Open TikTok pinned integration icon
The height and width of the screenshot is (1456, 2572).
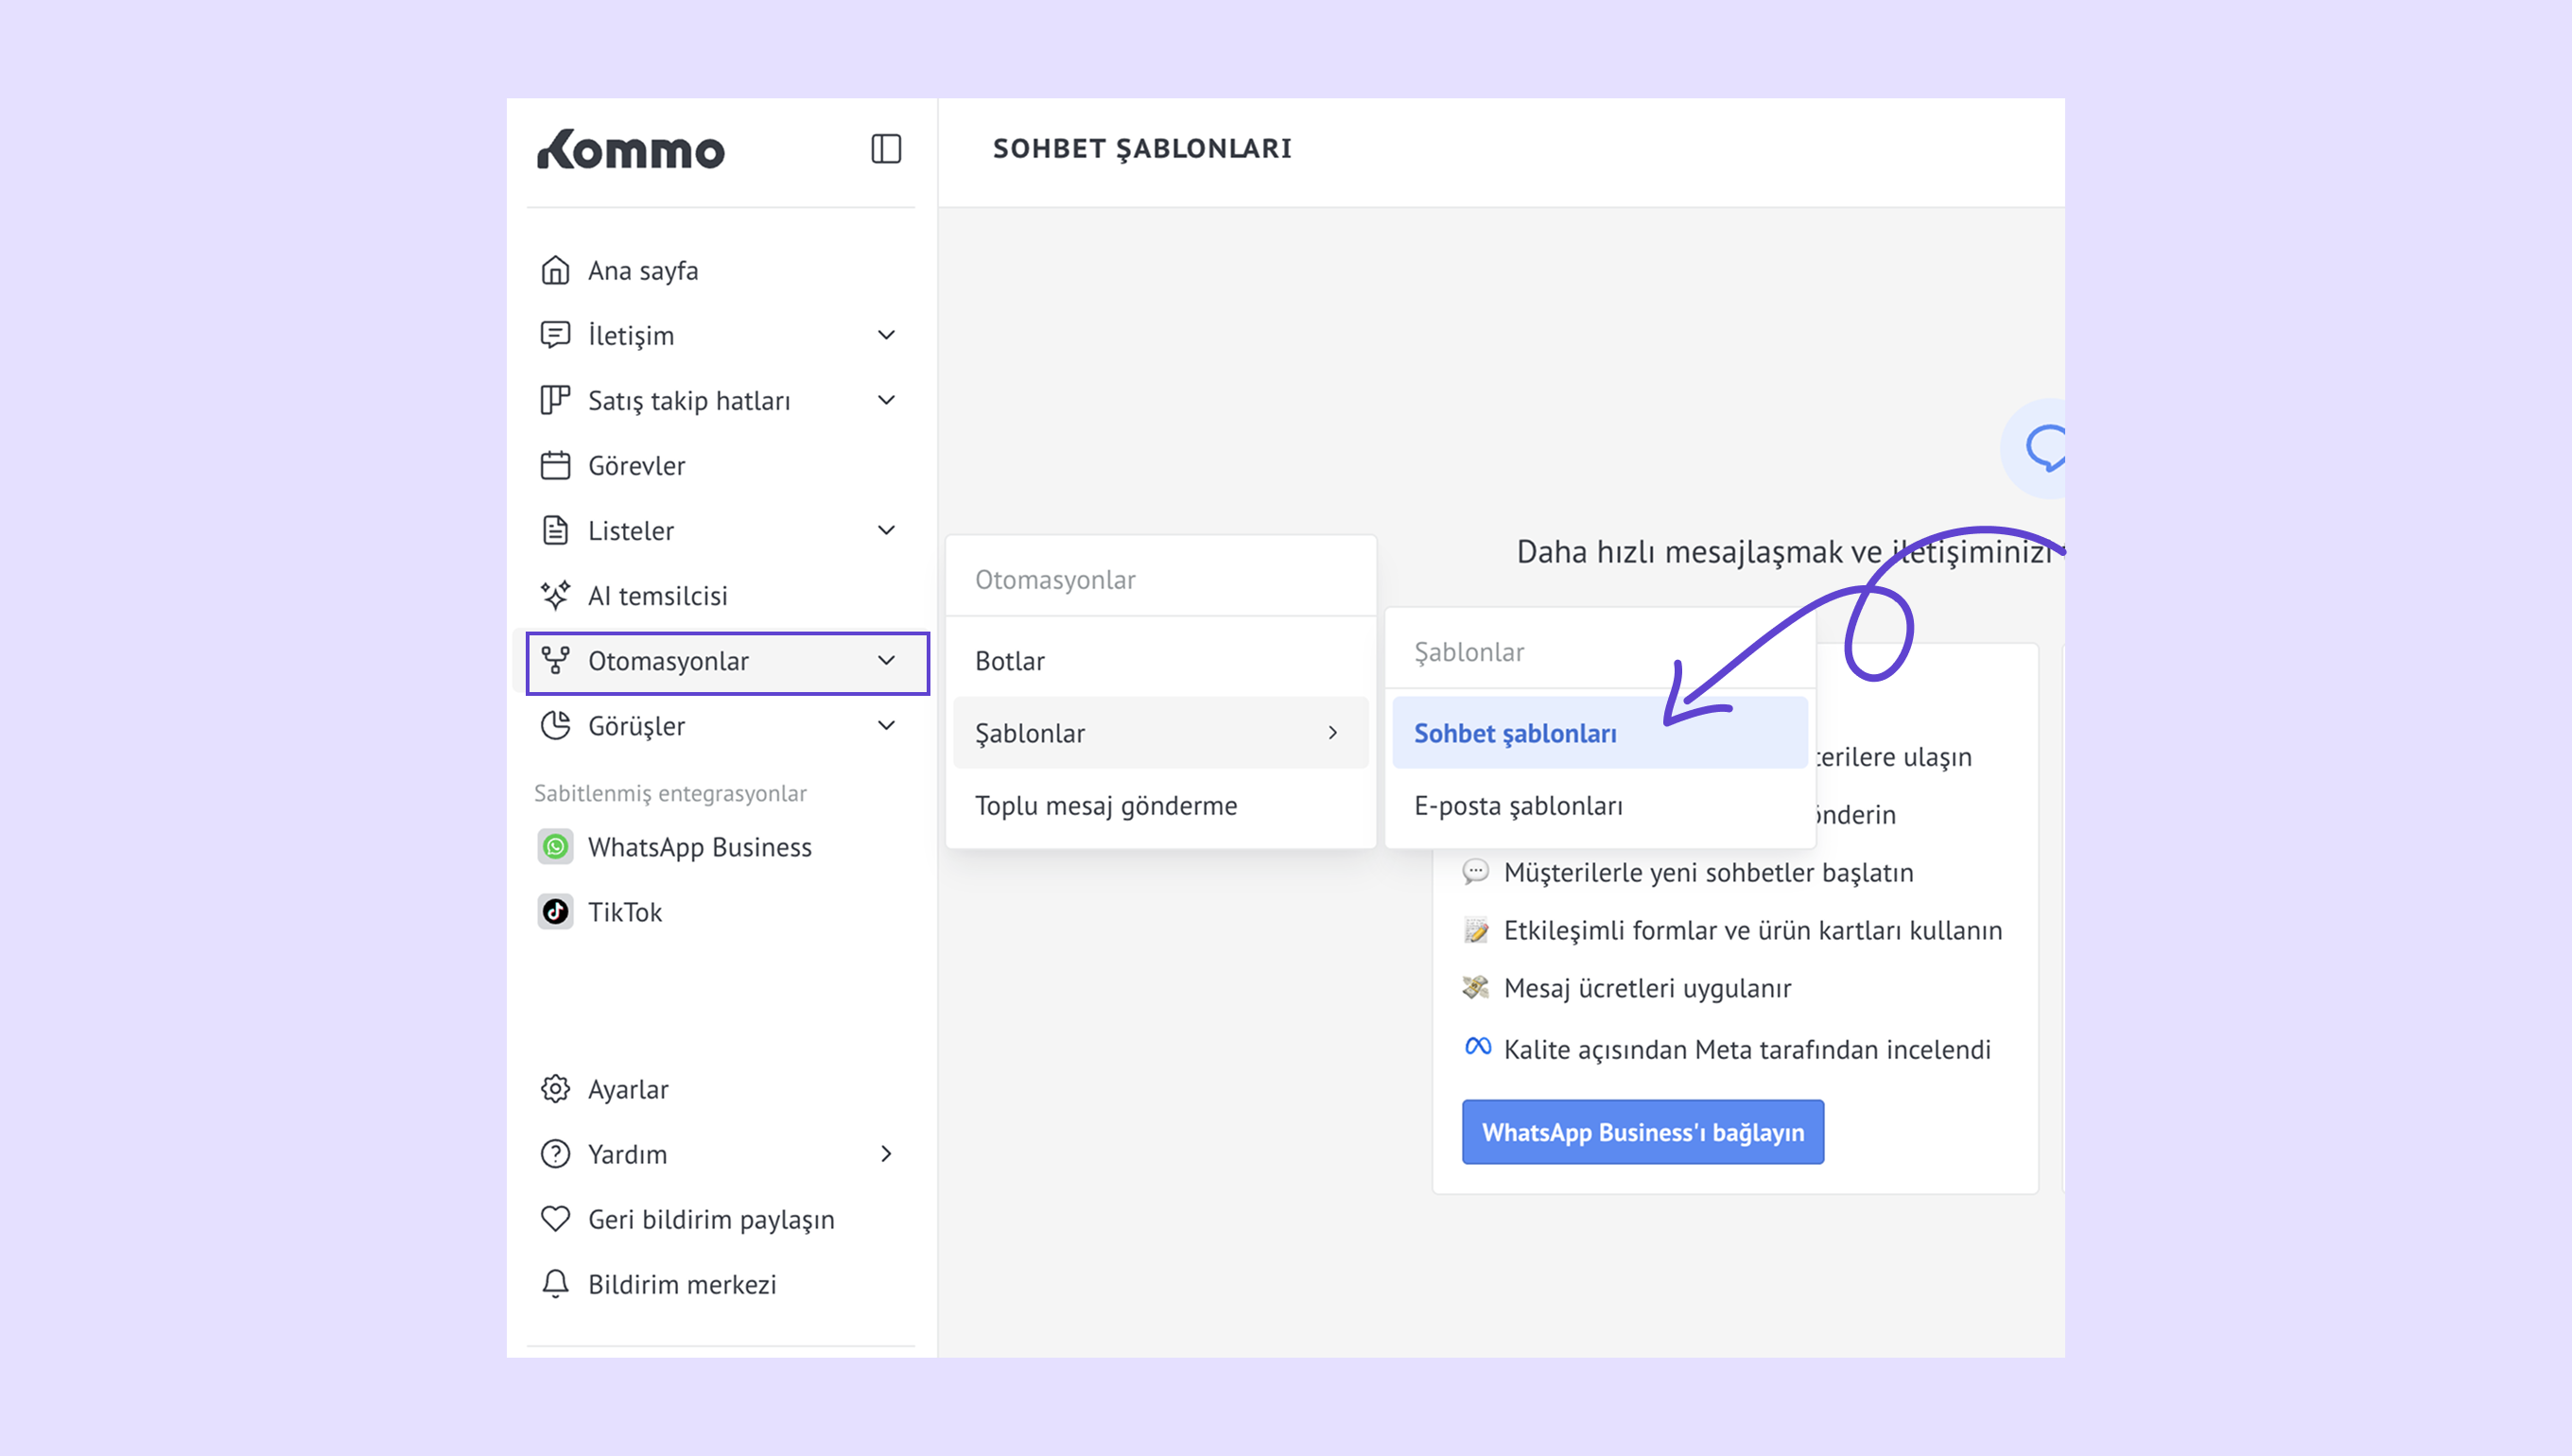[x=555, y=912]
